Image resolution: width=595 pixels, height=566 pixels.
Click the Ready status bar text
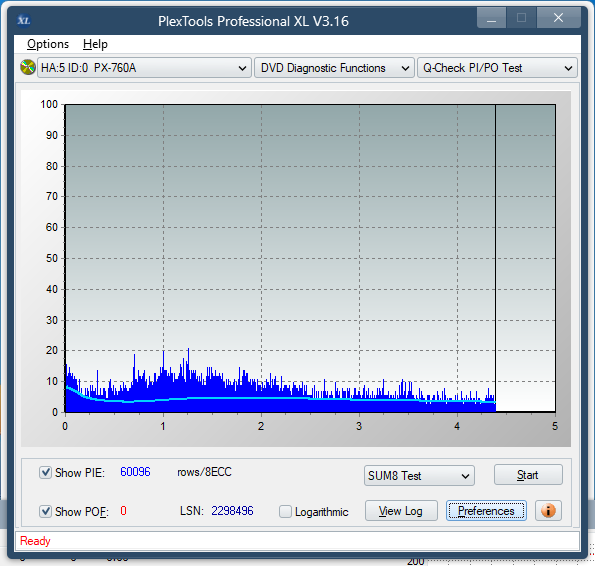pos(35,541)
